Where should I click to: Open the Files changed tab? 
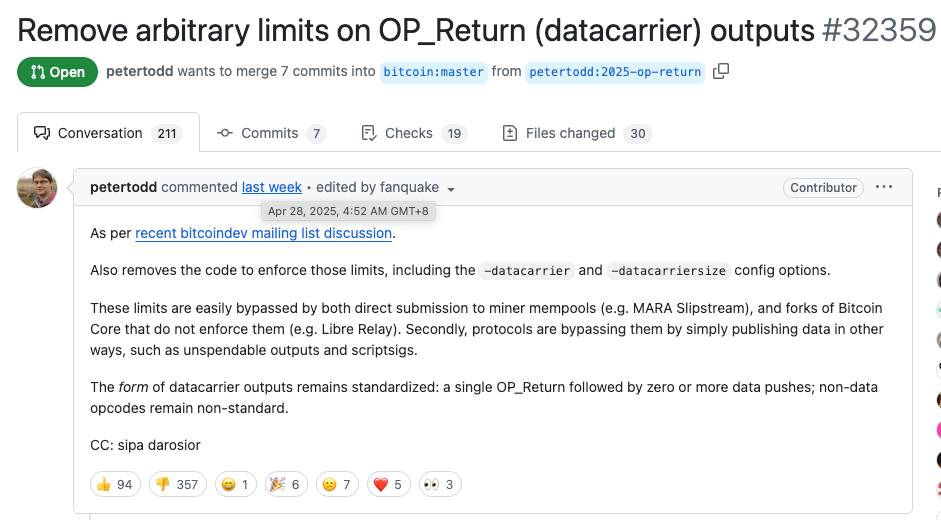coord(576,133)
